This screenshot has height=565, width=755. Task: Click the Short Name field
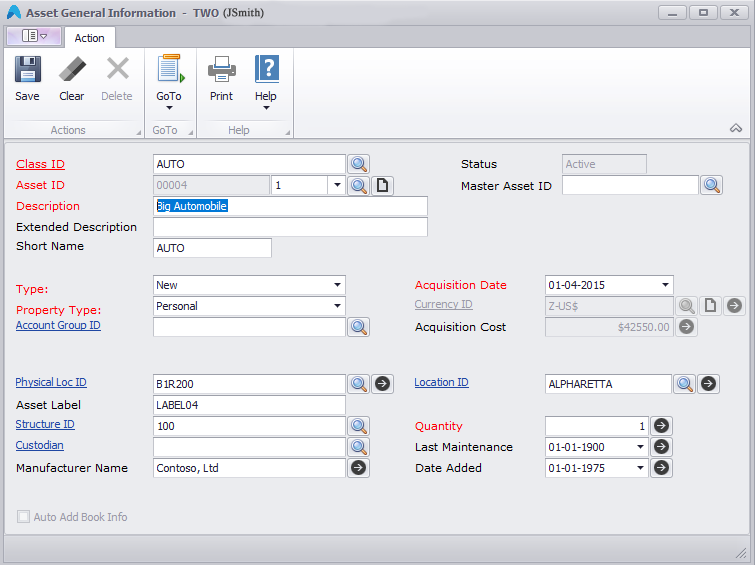click(x=212, y=248)
